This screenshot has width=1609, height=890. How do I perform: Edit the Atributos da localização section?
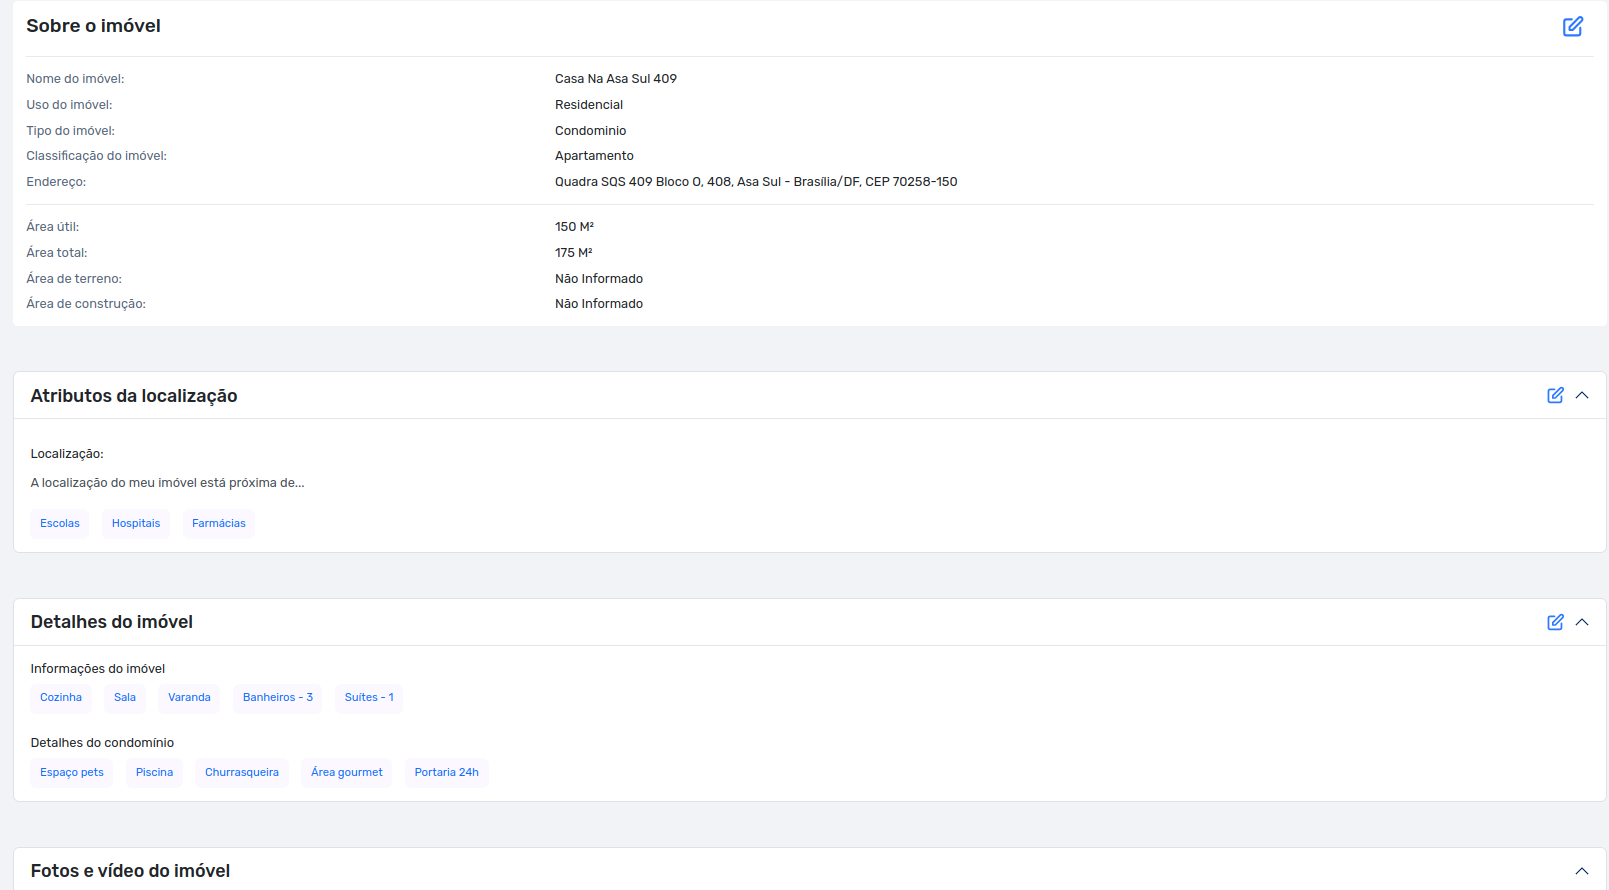(1555, 395)
